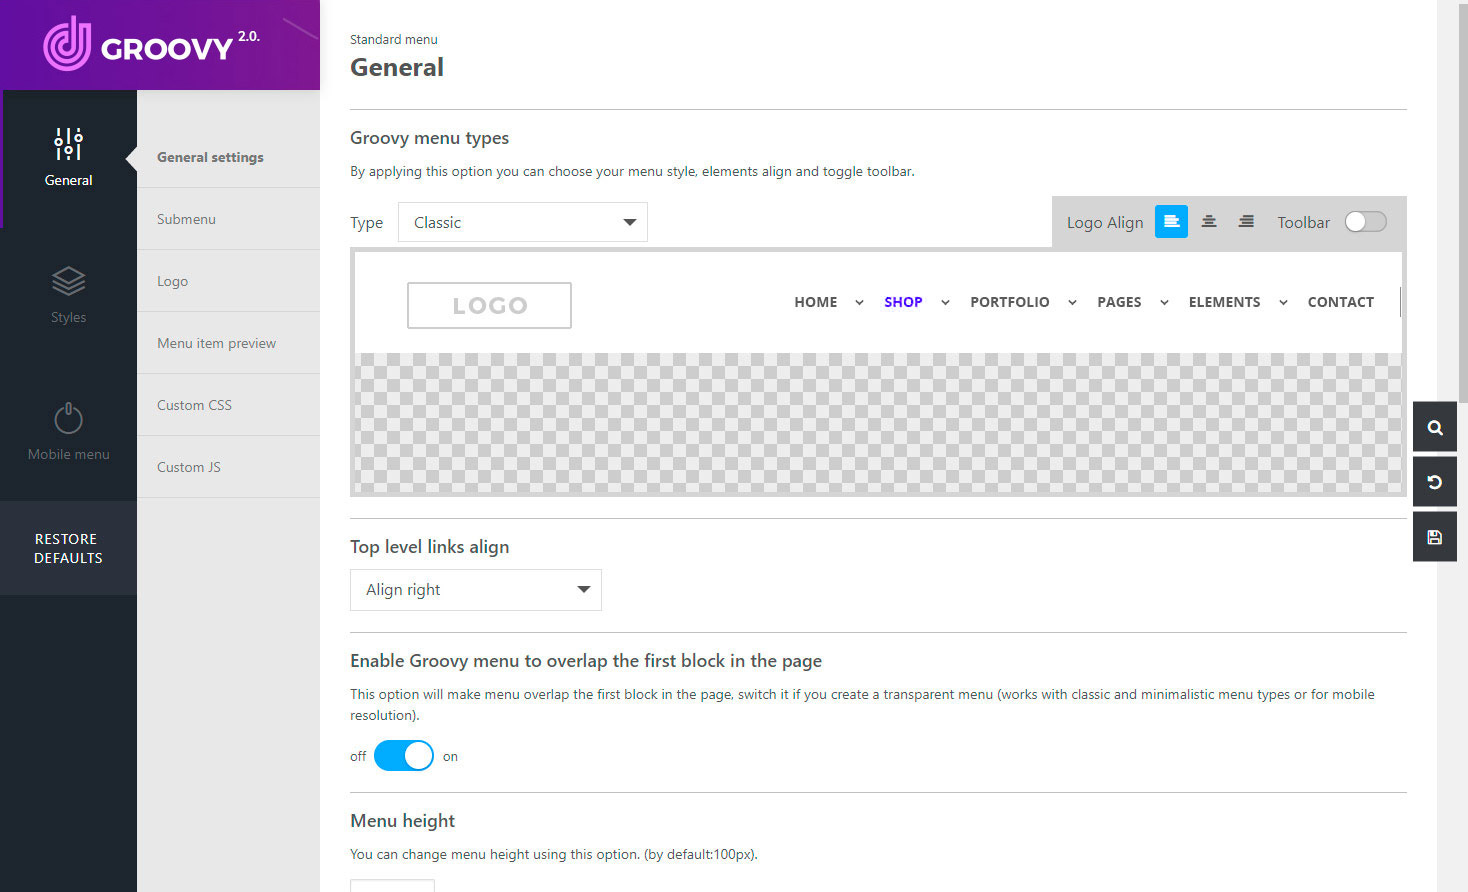Click the search icon button

point(1434,428)
